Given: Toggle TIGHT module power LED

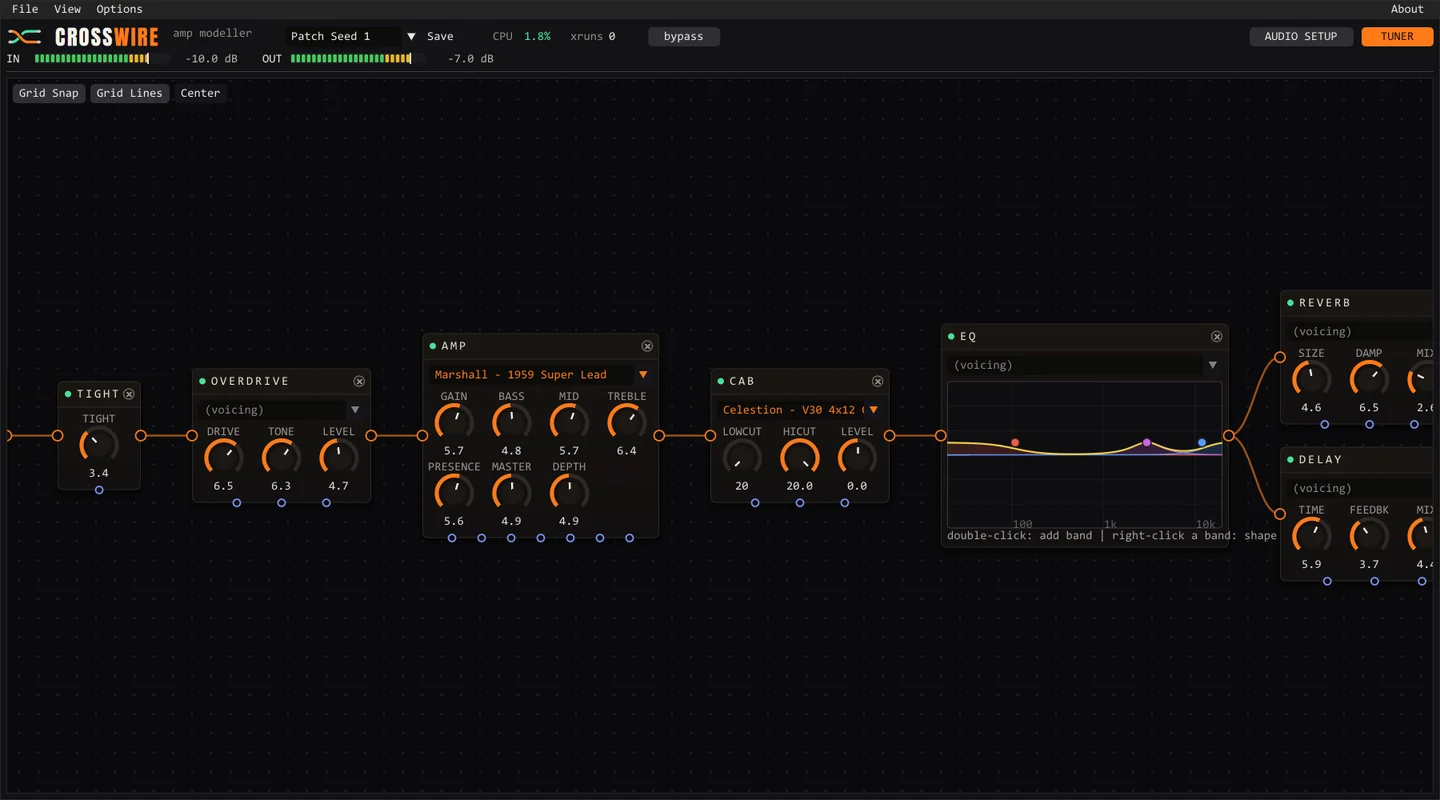Looking at the screenshot, I should point(68,394).
